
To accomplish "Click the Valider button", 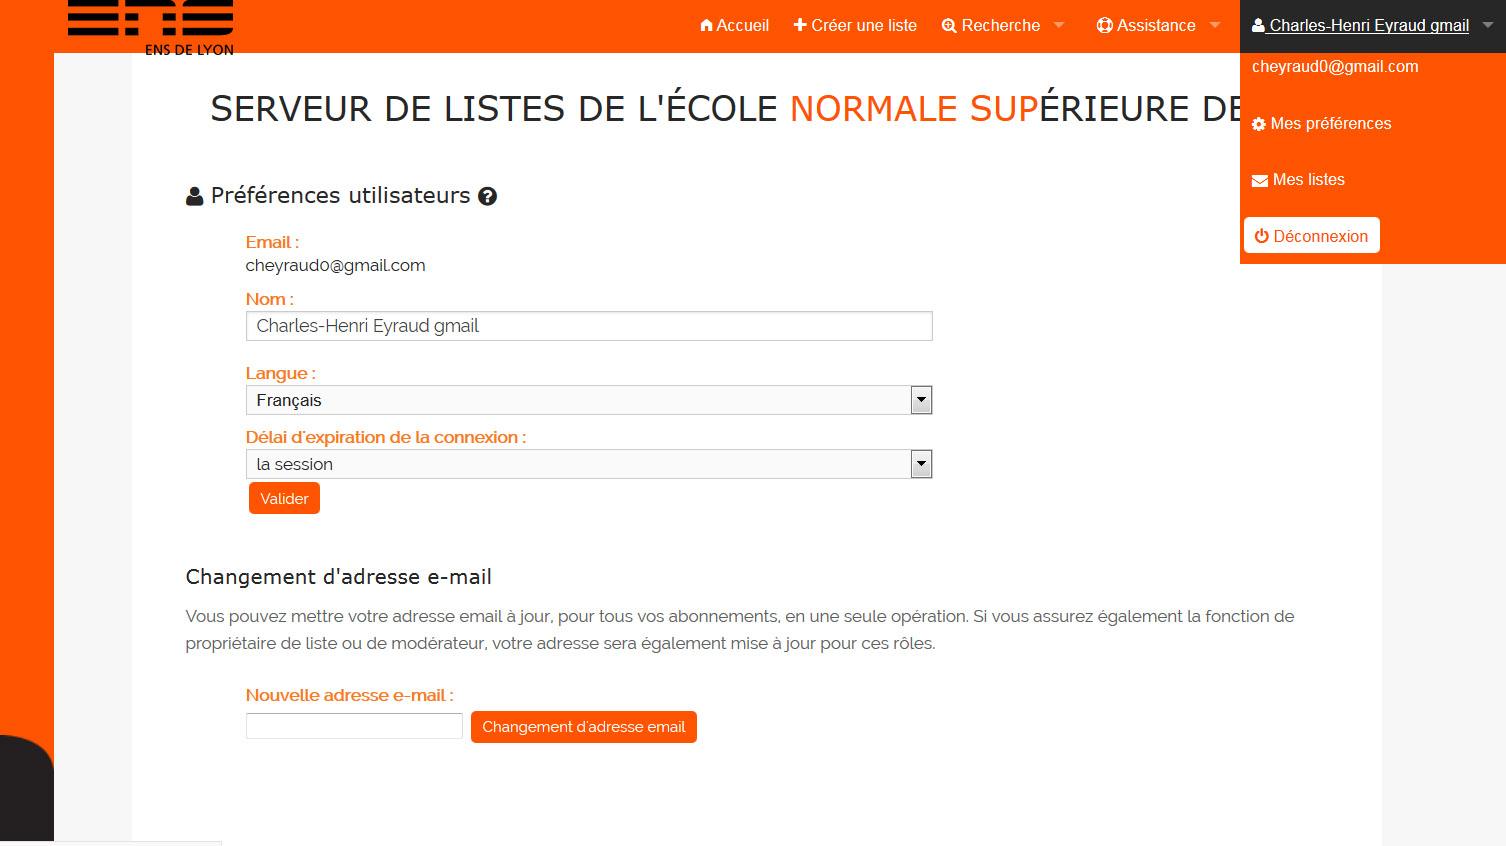I will [x=284, y=498].
